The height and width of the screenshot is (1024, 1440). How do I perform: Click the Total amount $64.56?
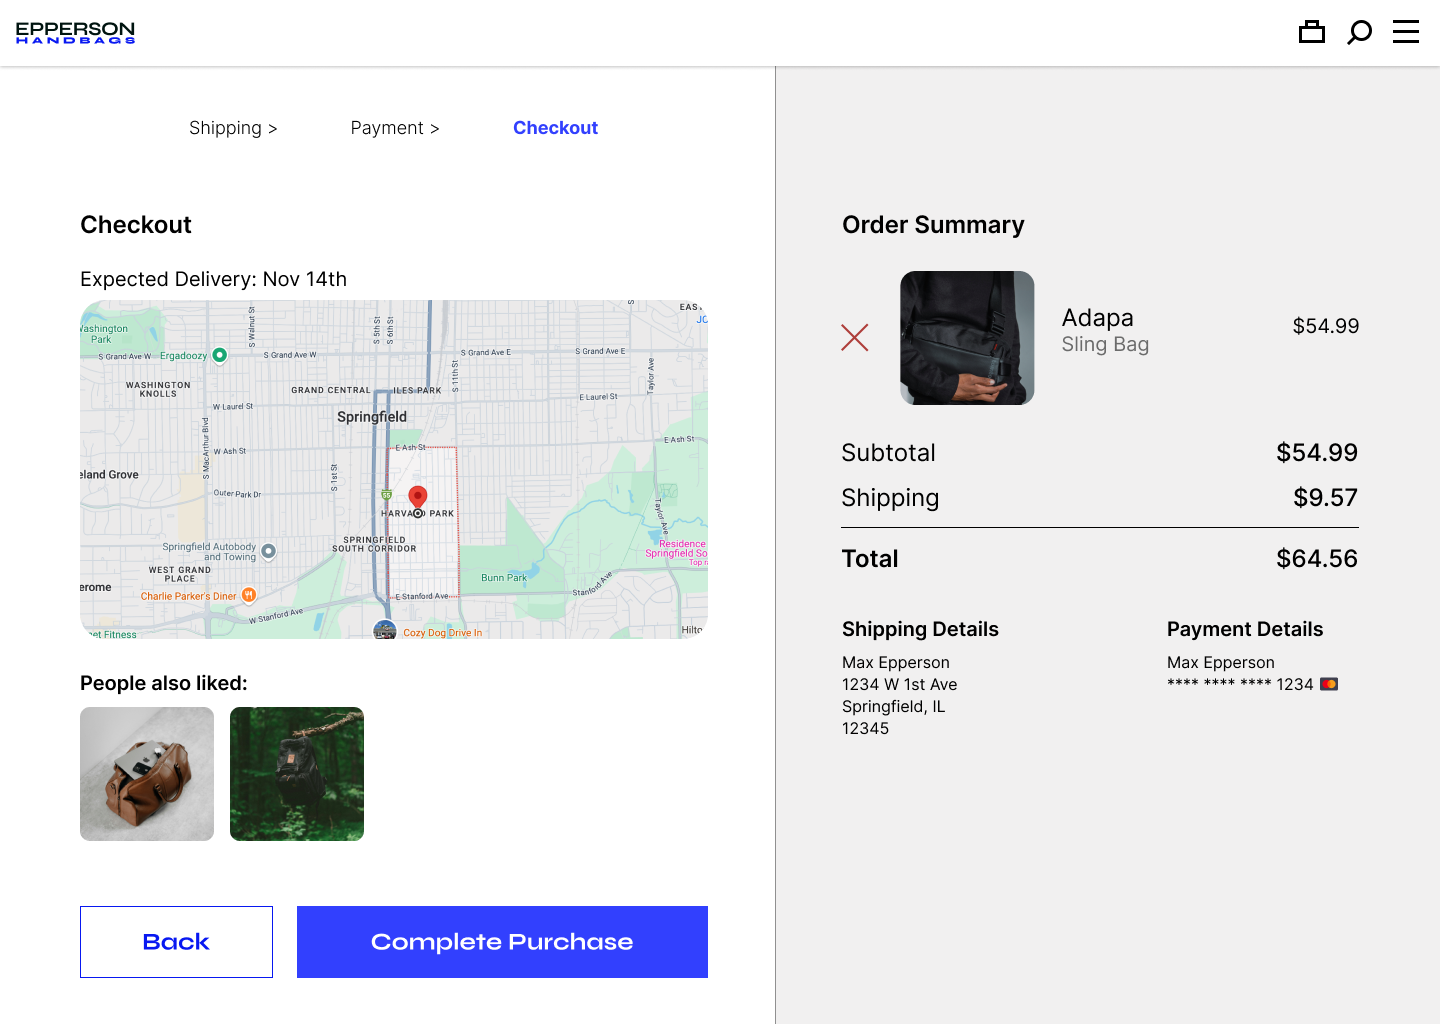tap(1317, 559)
